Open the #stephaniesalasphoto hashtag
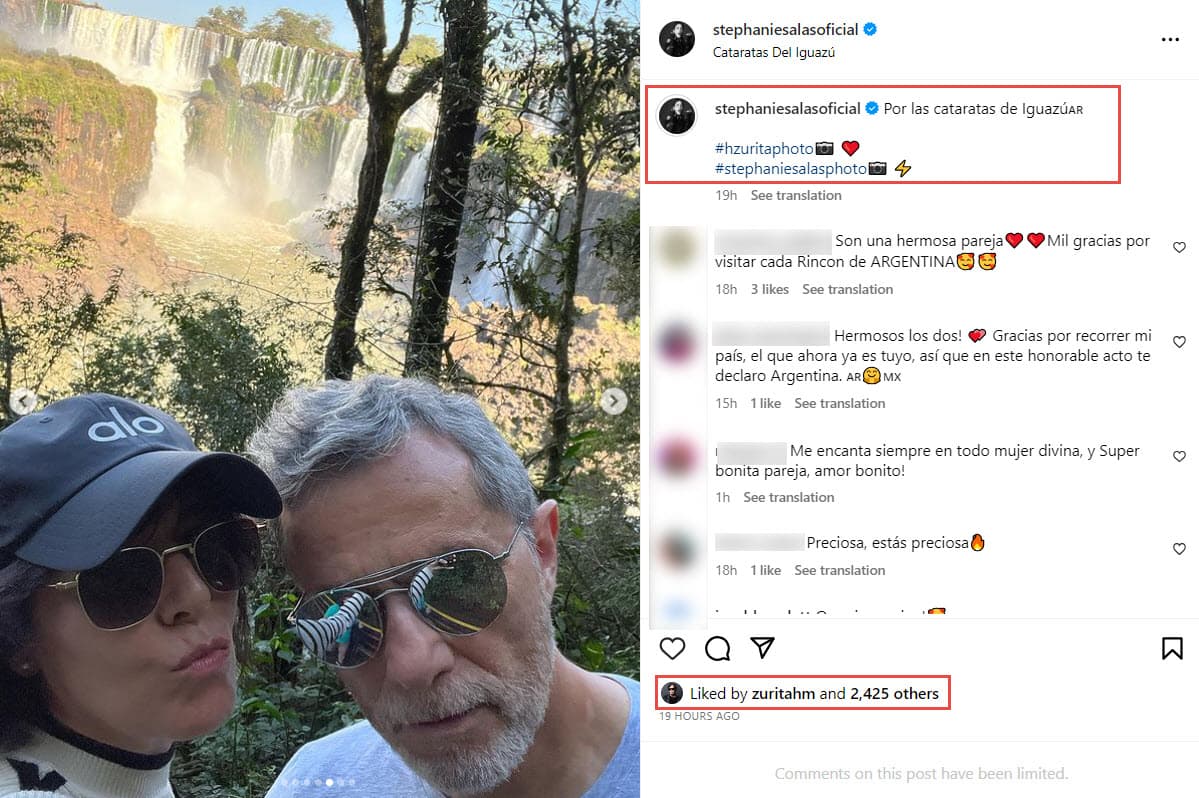The image size is (1199, 798). (790, 168)
